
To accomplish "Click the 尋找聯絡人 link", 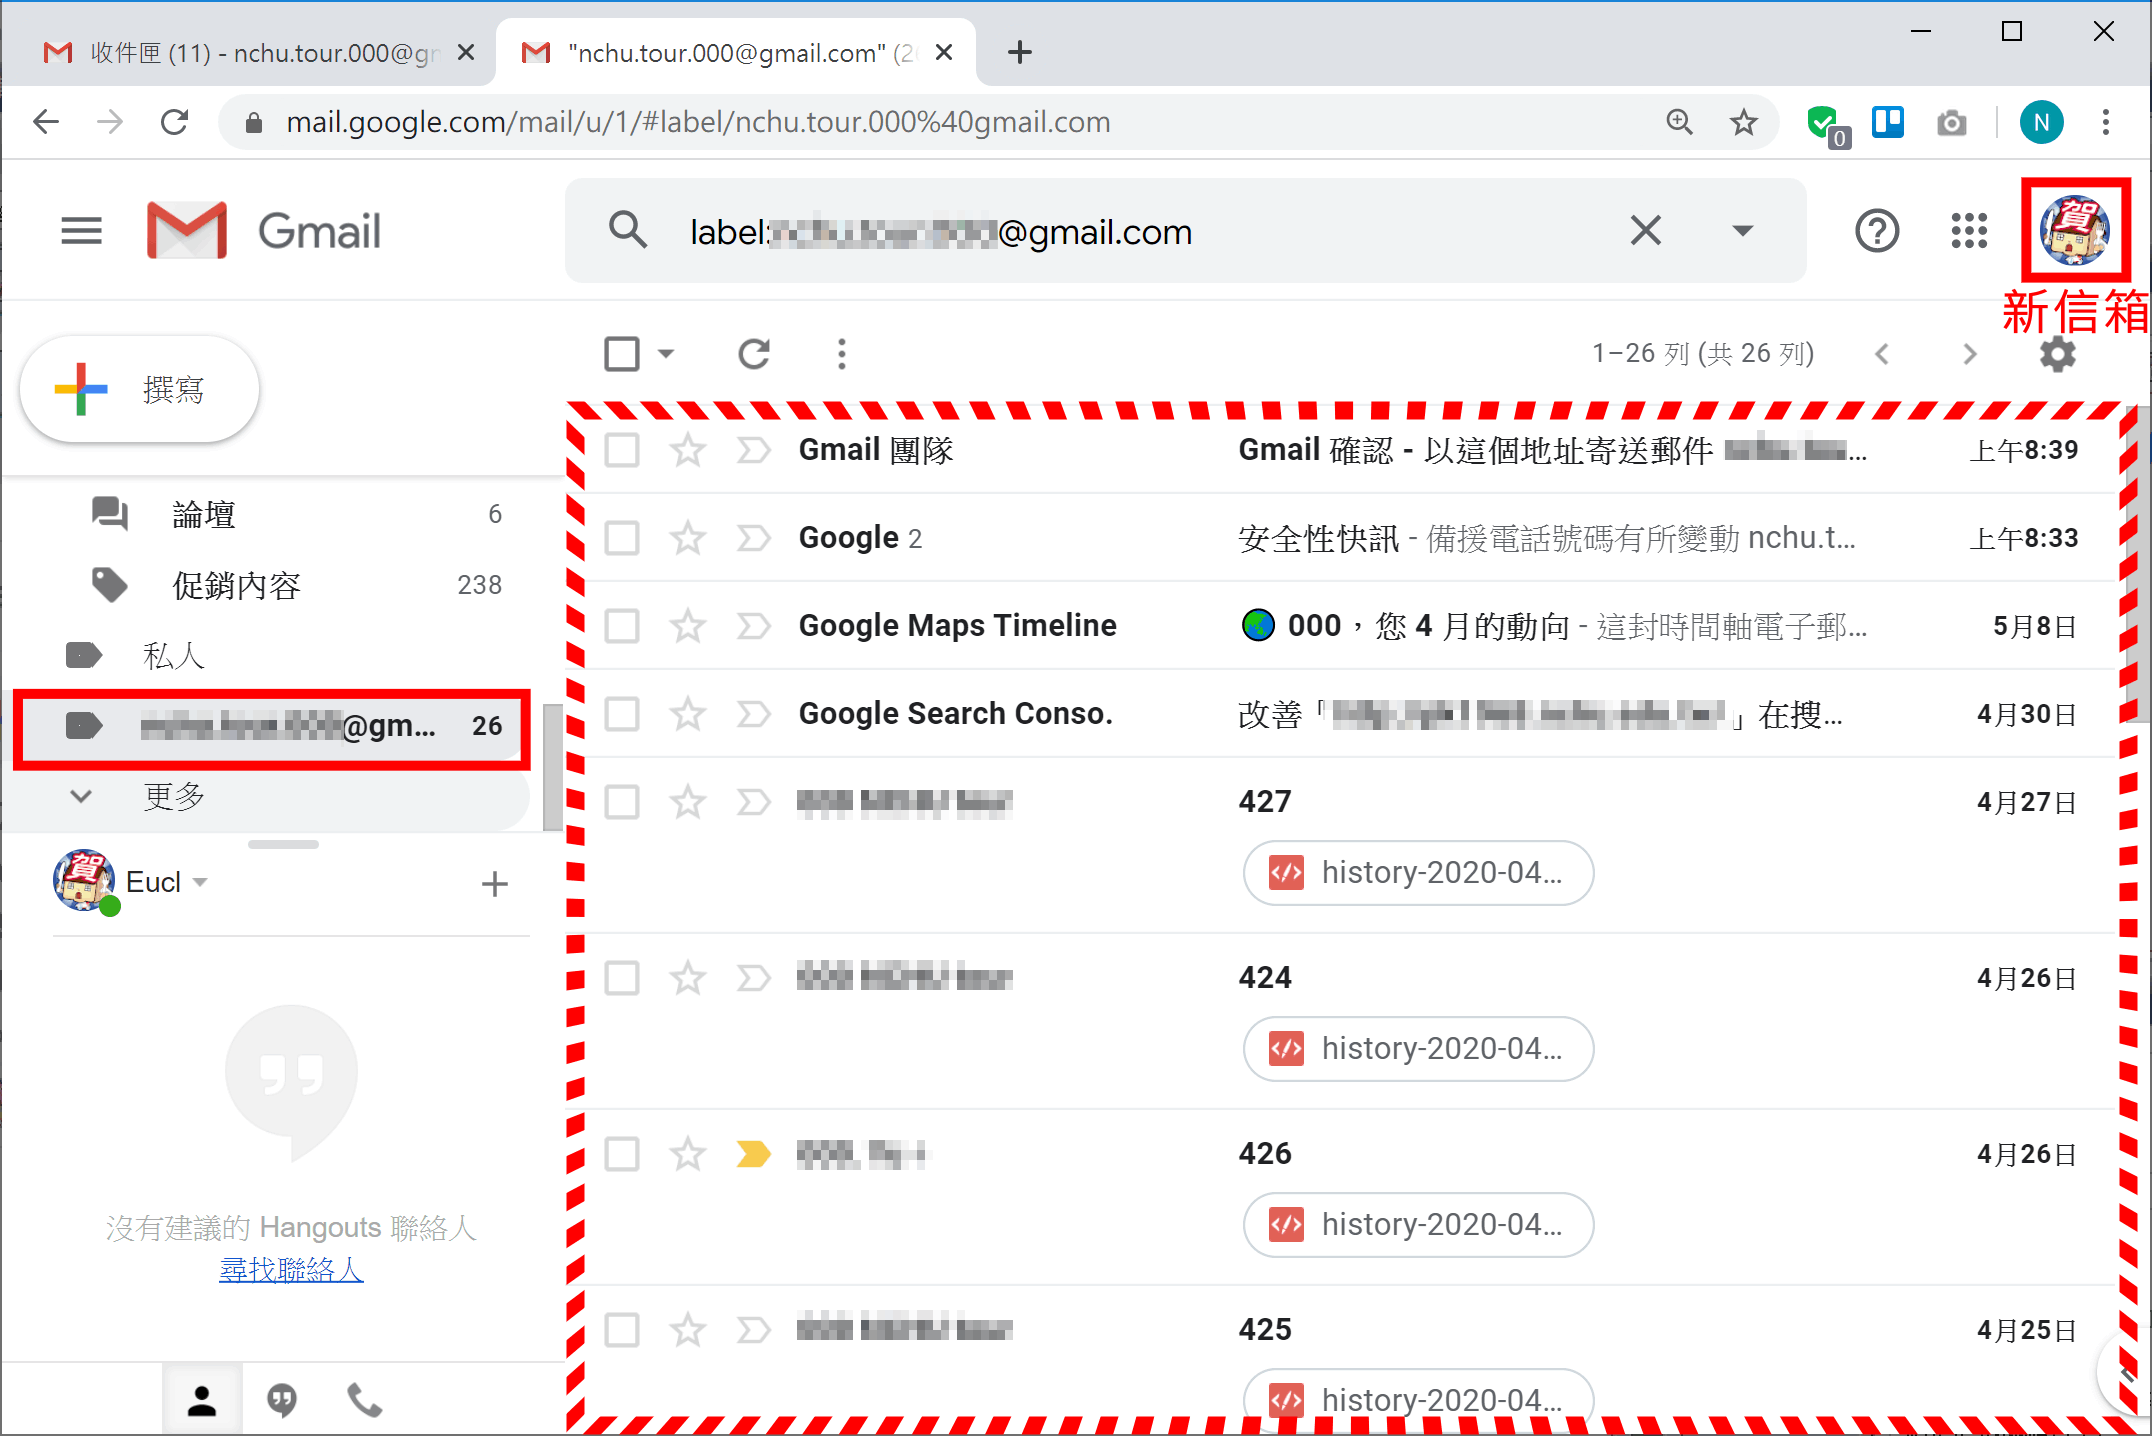I will pyautogui.click(x=291, y=1270).
